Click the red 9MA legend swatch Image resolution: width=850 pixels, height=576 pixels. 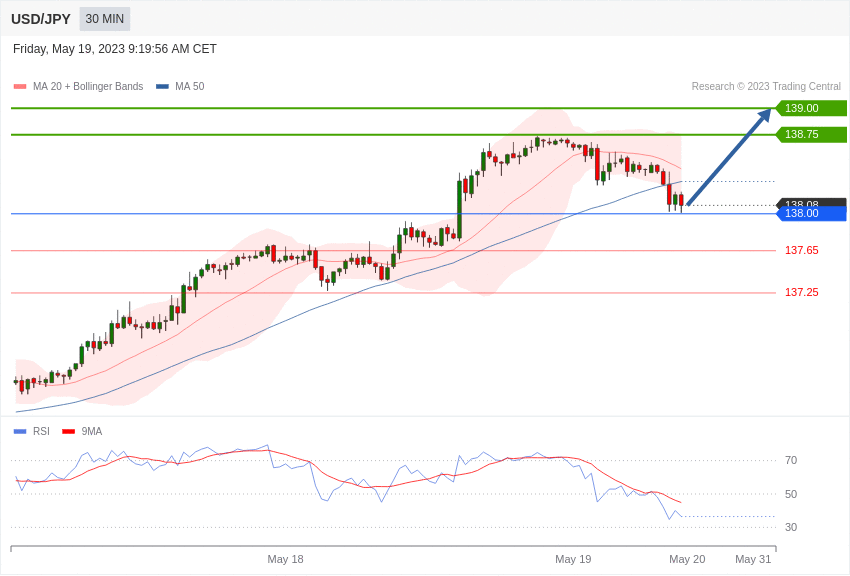coord(68,432)
